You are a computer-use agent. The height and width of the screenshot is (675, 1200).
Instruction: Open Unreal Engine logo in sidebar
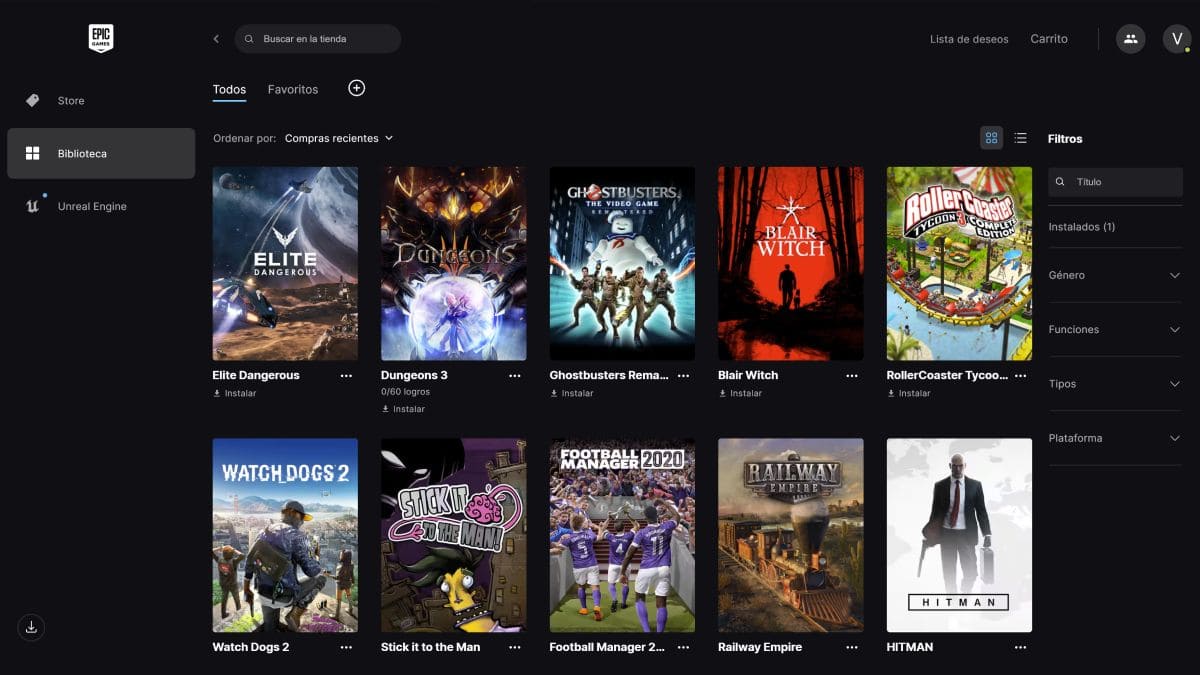click(33, 205)
